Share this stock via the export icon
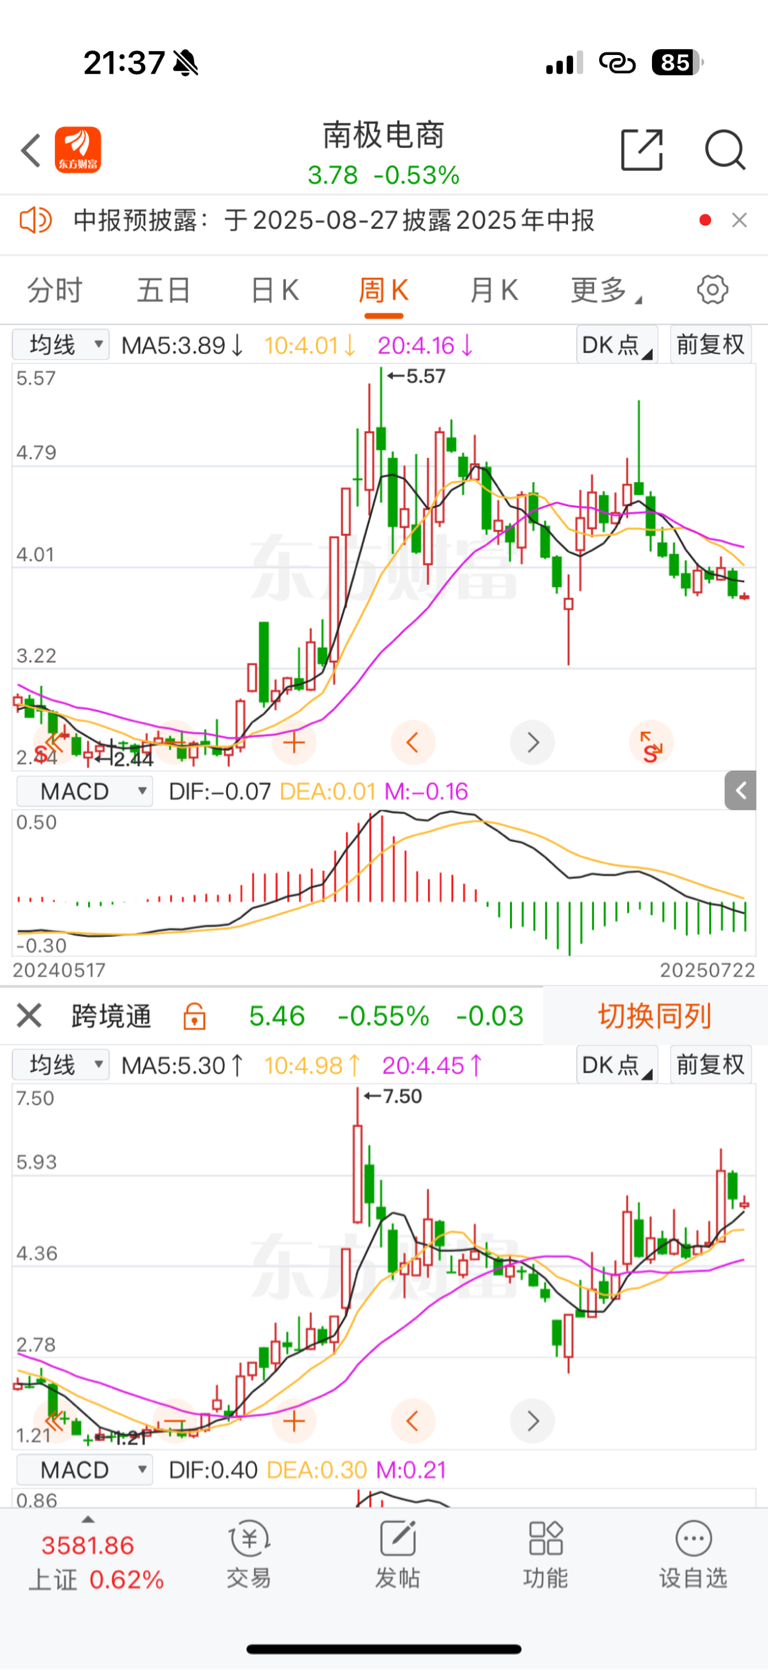Viewport: 769px width, 1670px height. pyautogui.click(x=642, y=150)
